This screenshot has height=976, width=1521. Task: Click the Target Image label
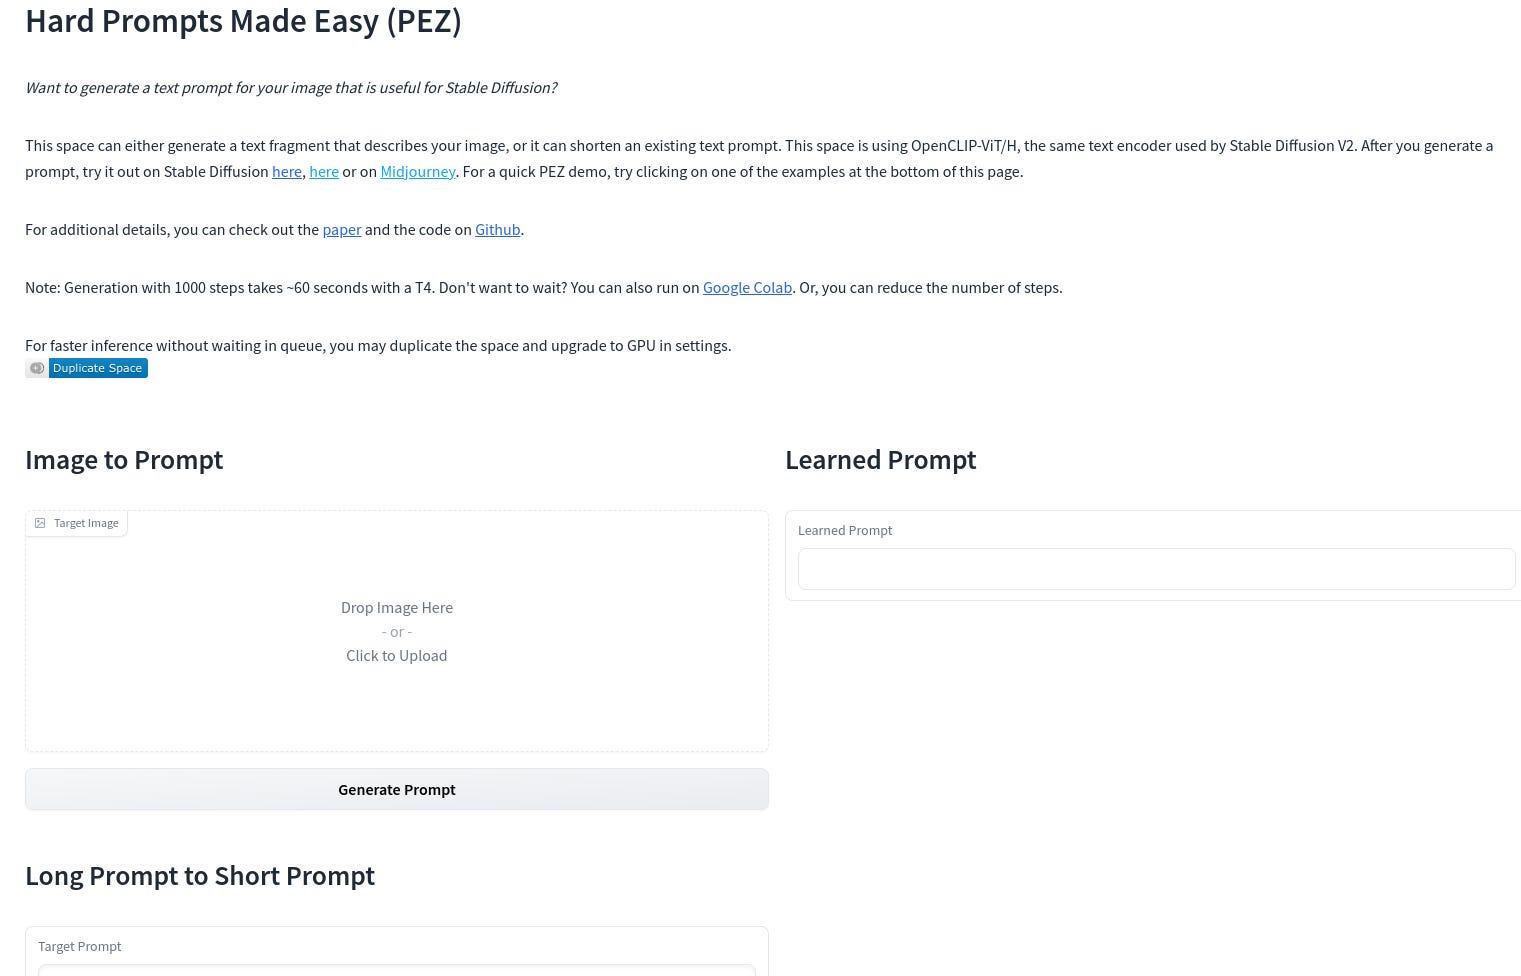(x=86, y=522)
